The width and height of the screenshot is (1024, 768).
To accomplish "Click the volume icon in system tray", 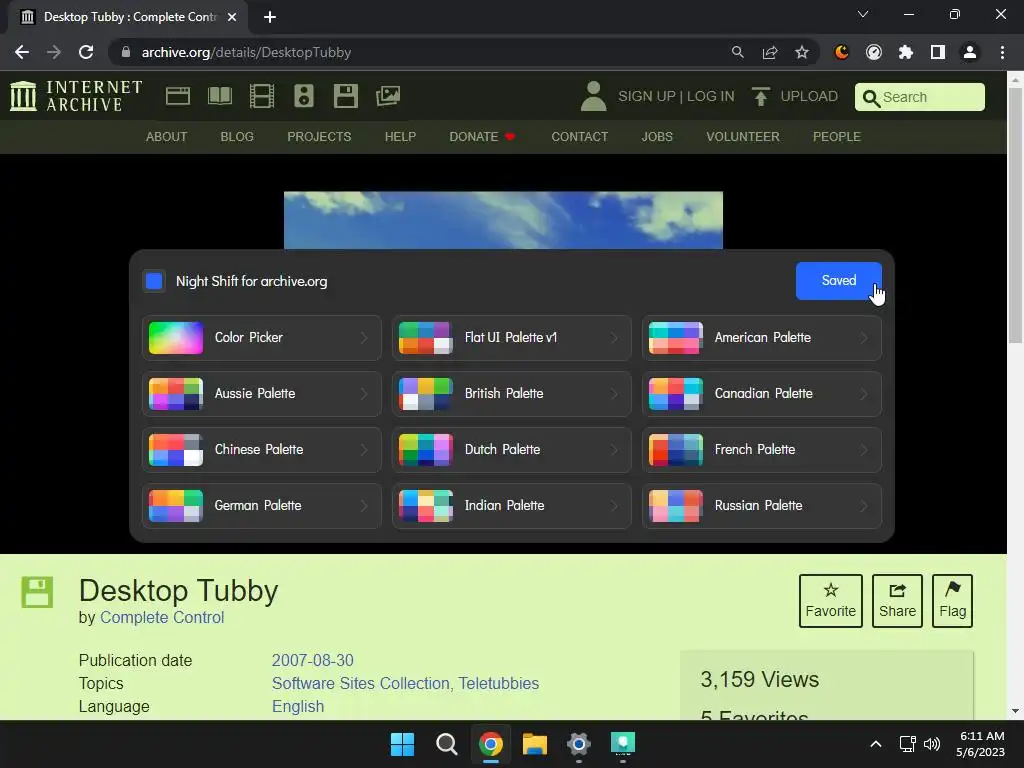I will [x=932, y=744].
